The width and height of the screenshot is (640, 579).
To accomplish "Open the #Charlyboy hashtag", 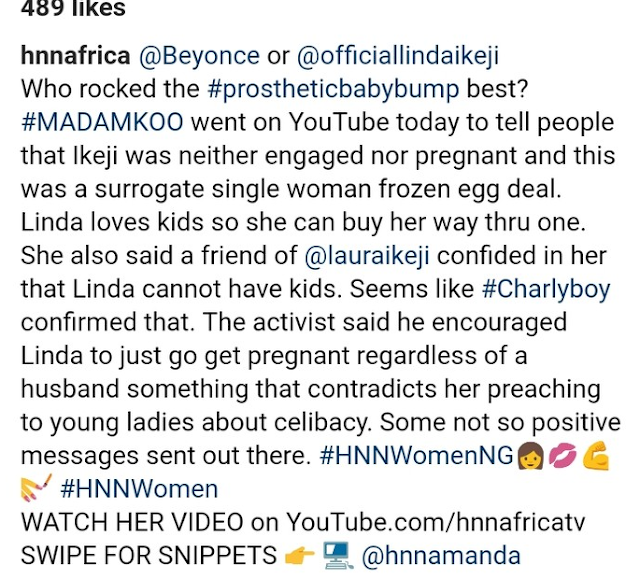I will (x=546, y=290).
